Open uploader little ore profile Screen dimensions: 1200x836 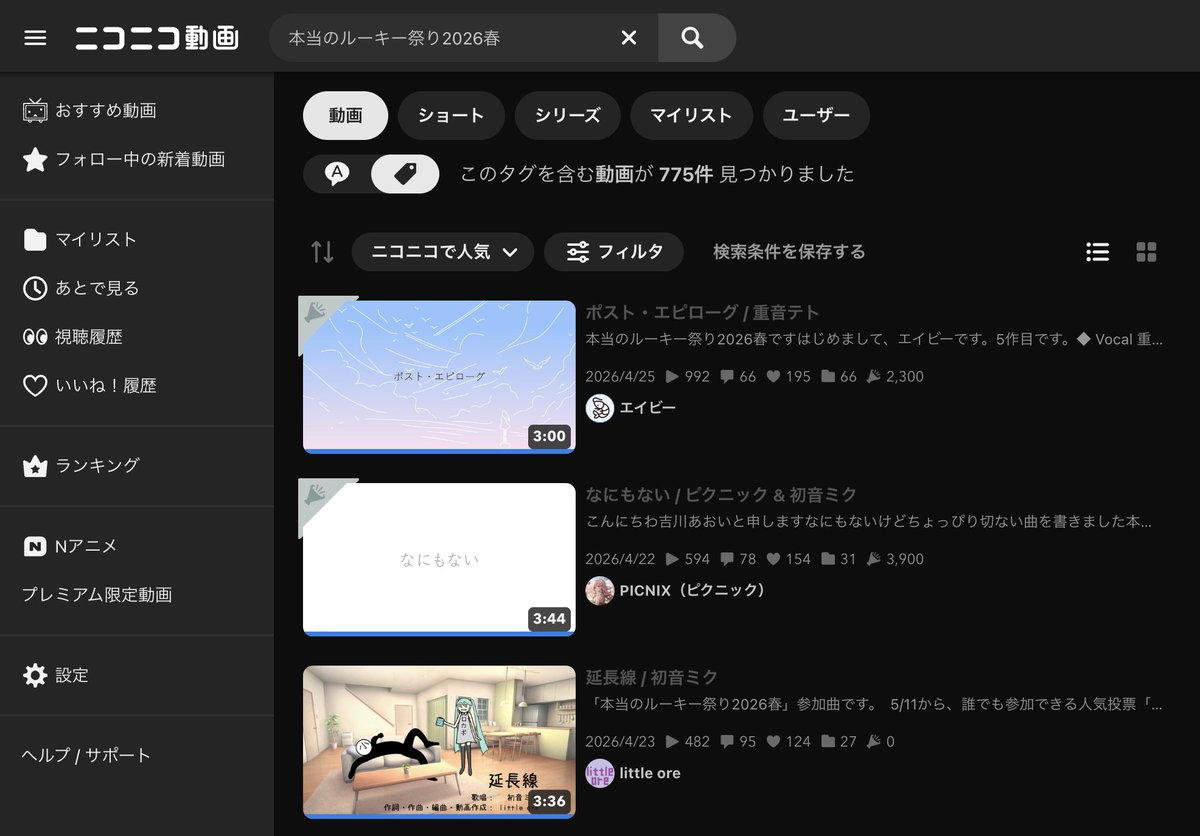click(x=650, y=773)
